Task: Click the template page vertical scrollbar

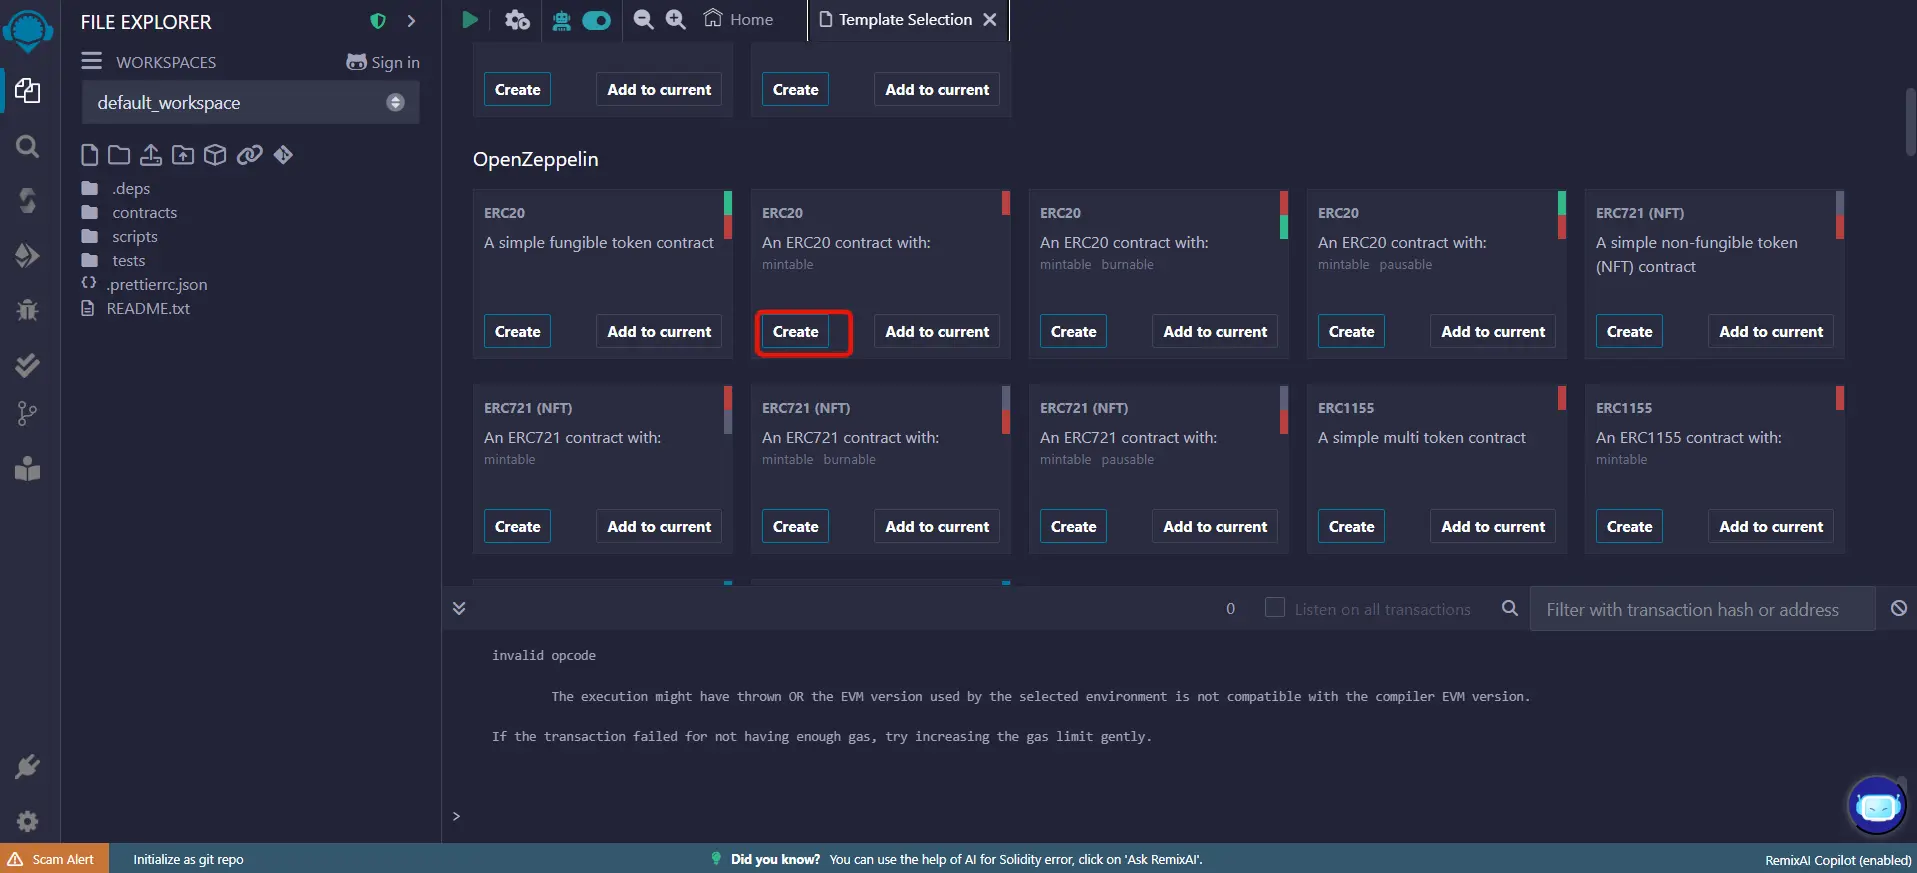Action: tap(1910, 122)
